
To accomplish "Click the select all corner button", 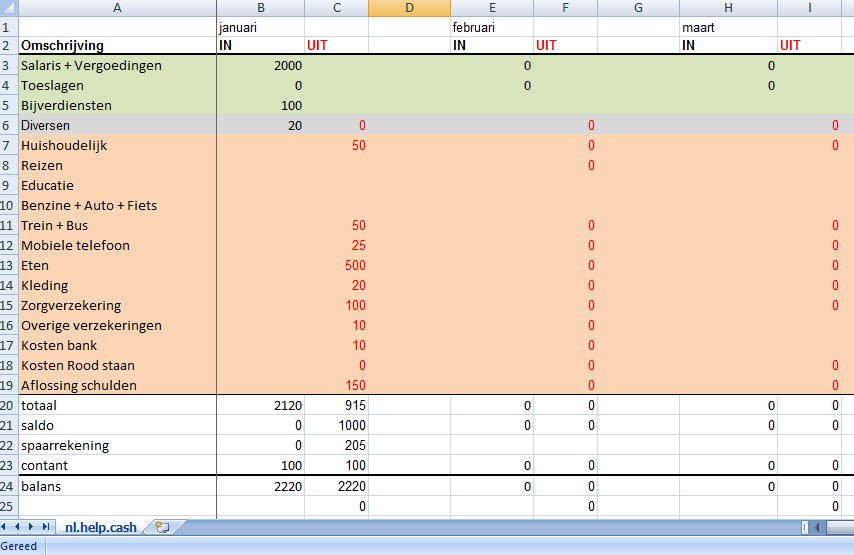I will (9, 8).
